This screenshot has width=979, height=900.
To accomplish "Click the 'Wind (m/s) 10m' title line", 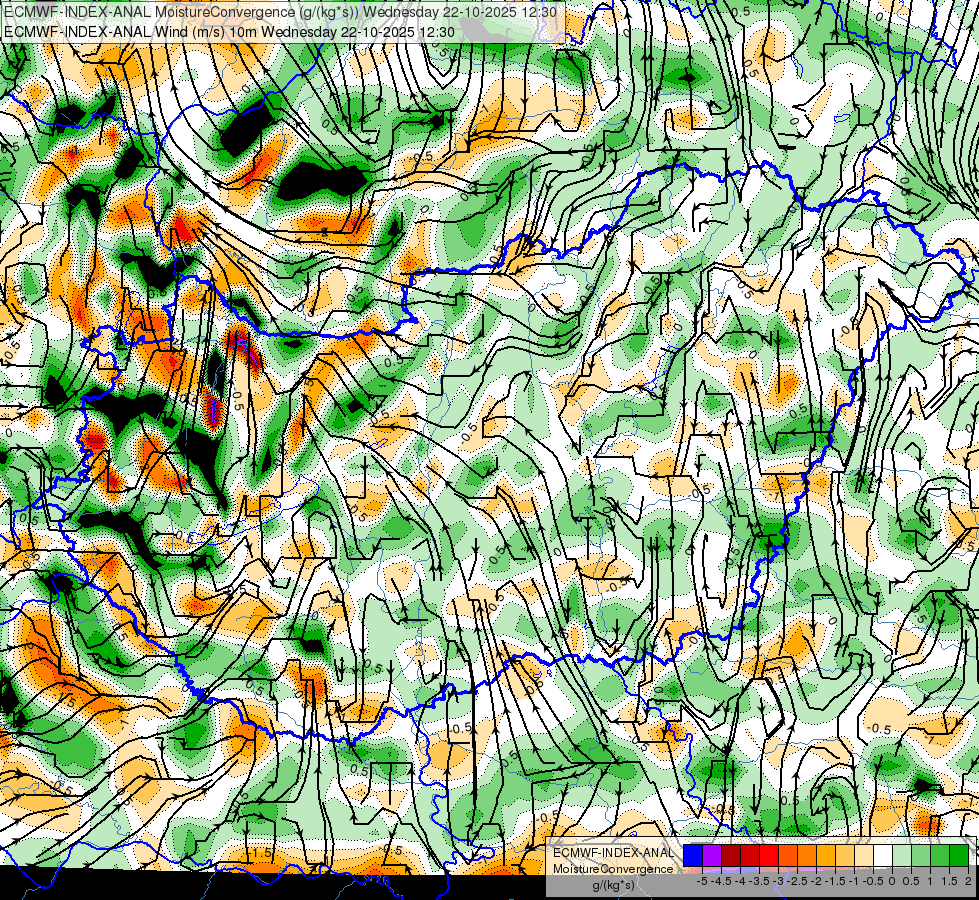I will [x=229, y=31].
